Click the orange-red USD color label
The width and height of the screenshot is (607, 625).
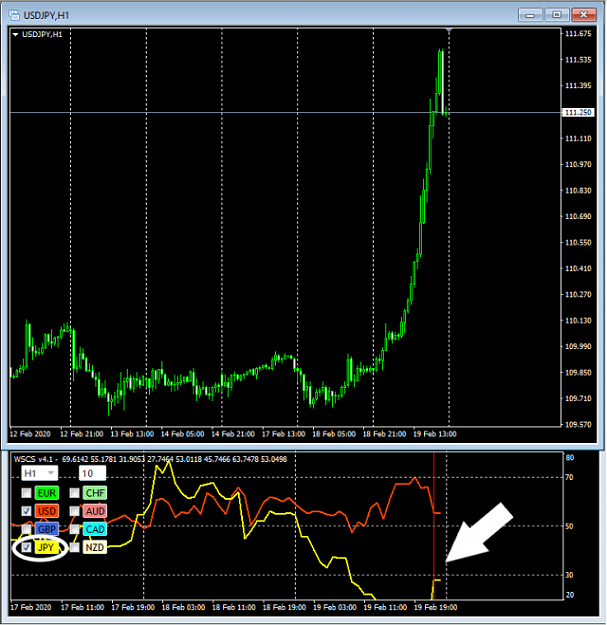[x=47, y=511]
